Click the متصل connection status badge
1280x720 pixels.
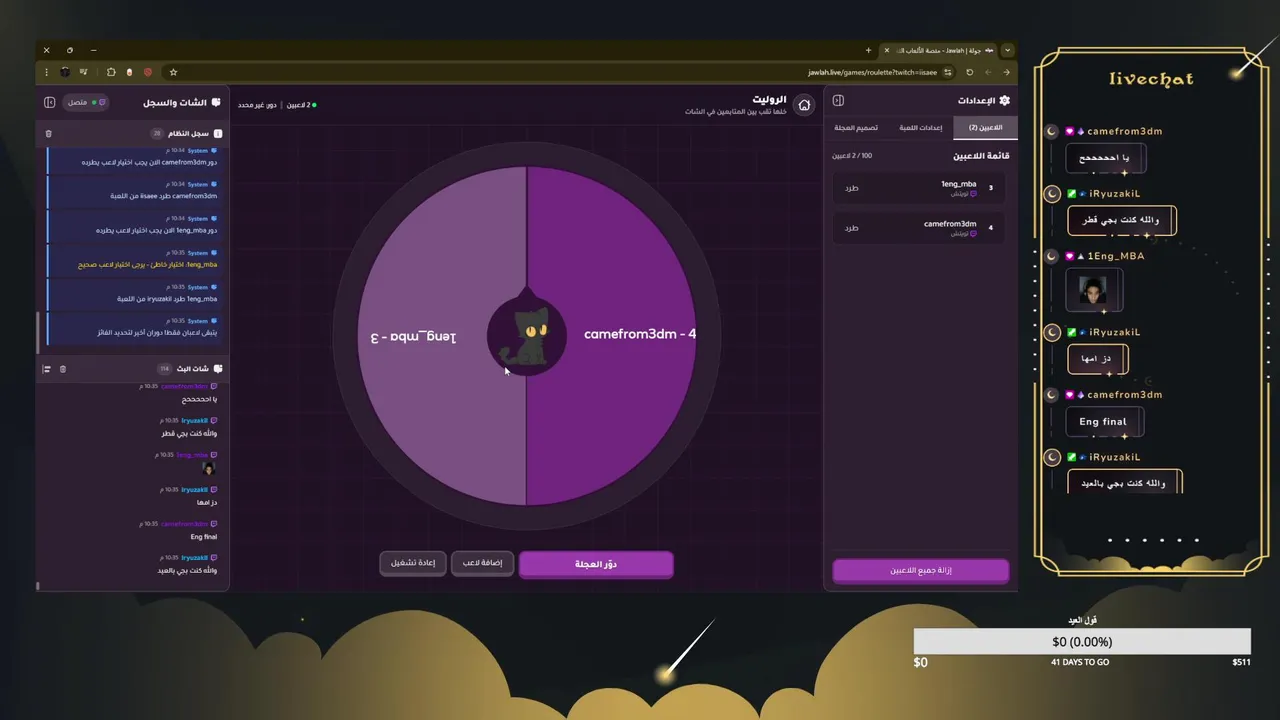tap(87, 102)
